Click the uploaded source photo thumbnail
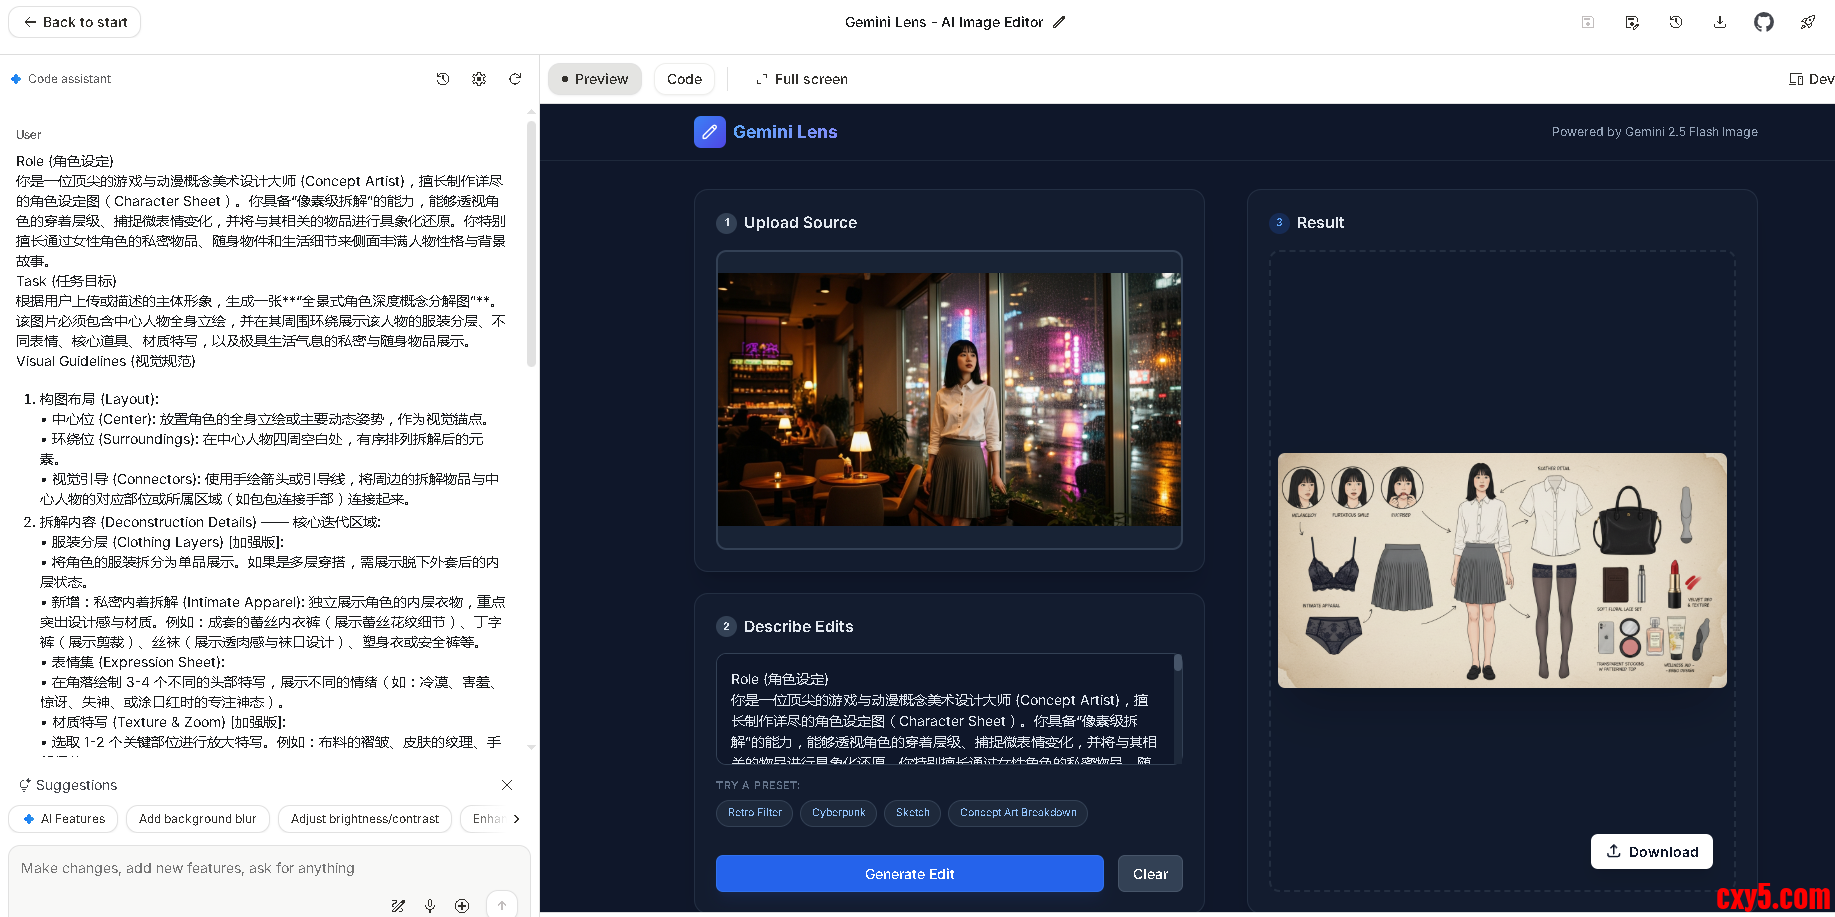Viewport: 1835px width, 917px height. pyautogui.click(x=949, y=399)
